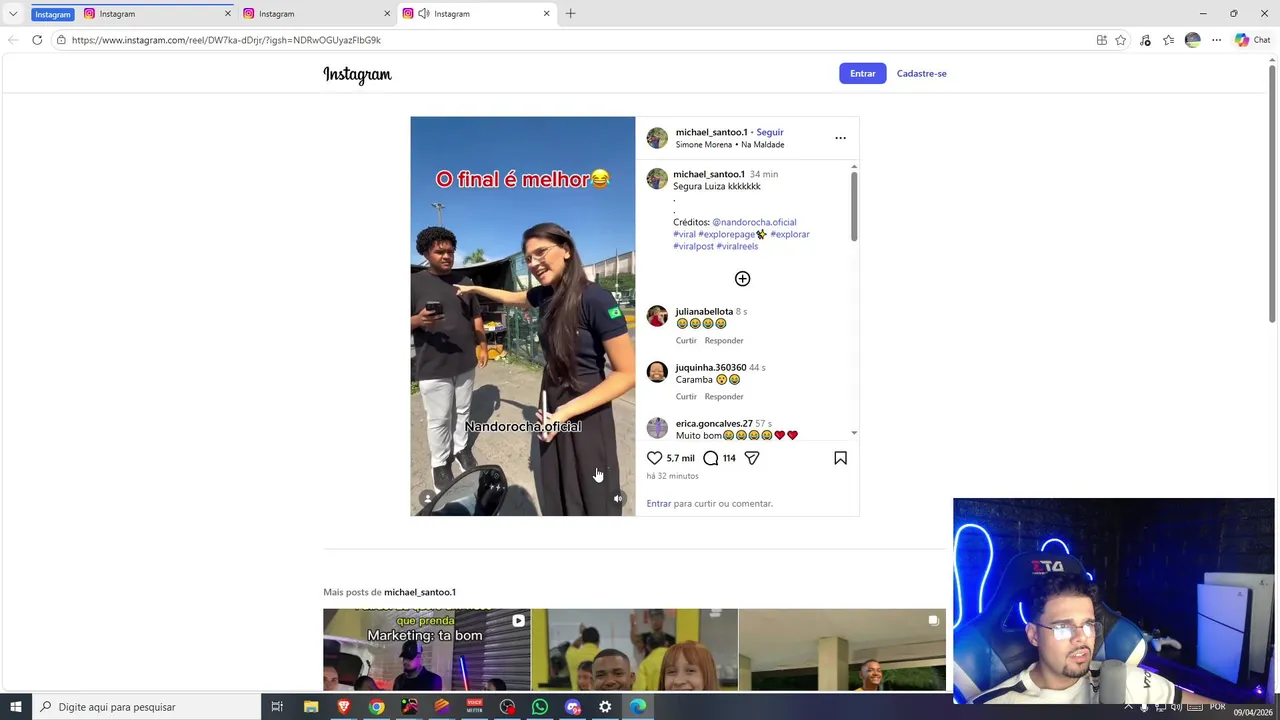The image size is (1280, 720).
Task: Open the favorites list icon
Action: (1168, 40)
